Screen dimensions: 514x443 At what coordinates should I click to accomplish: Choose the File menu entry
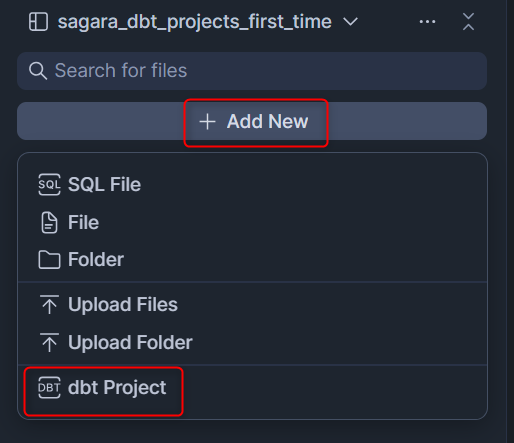coord(252,222)
